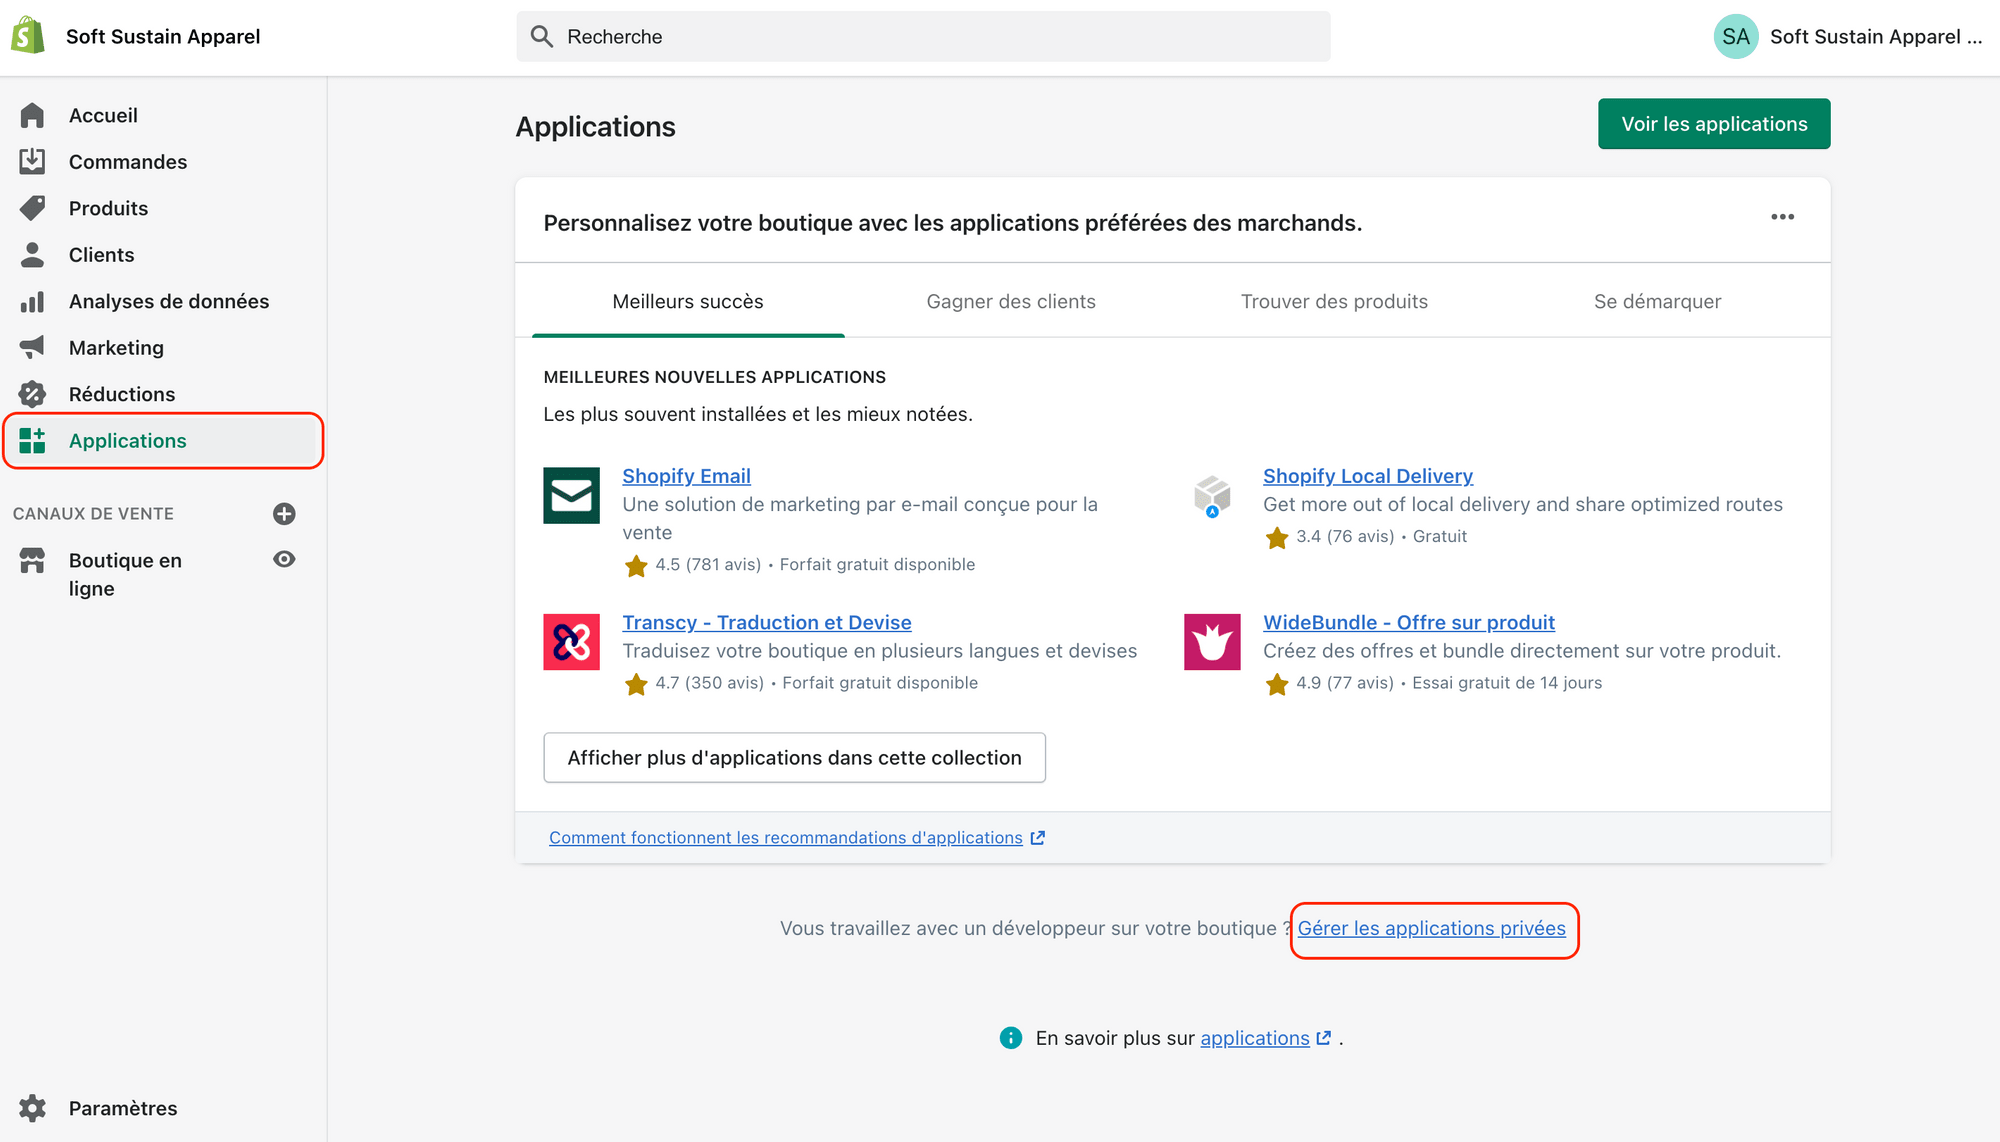Image resolution: width=2000 pixels, height=1142 pixels.
Task: Click Gérer les applications privées link
Action: pyautogui.click(x=1431, y=928)
